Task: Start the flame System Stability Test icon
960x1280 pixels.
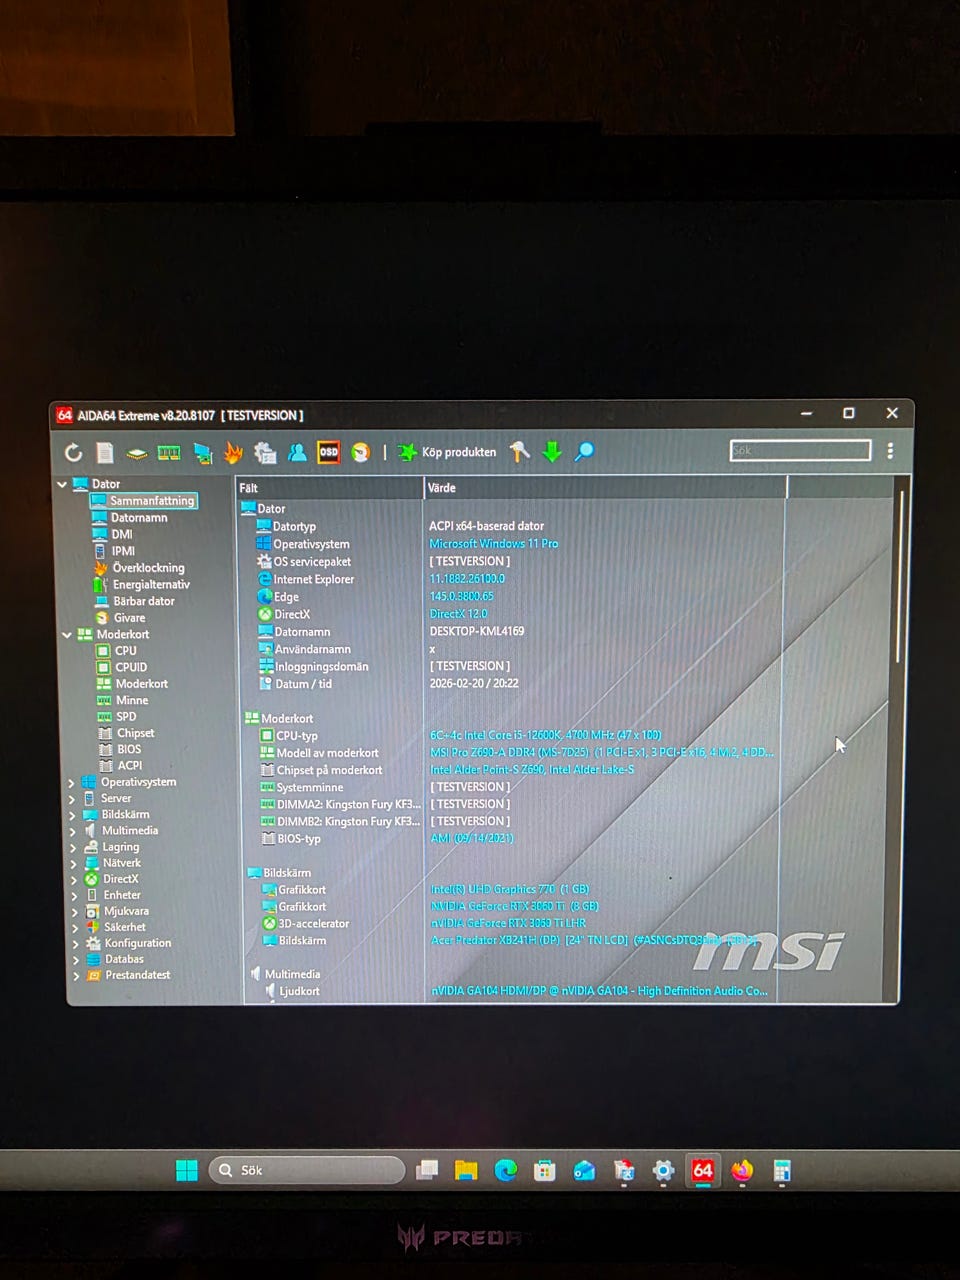Action: [x=233, y=453]
